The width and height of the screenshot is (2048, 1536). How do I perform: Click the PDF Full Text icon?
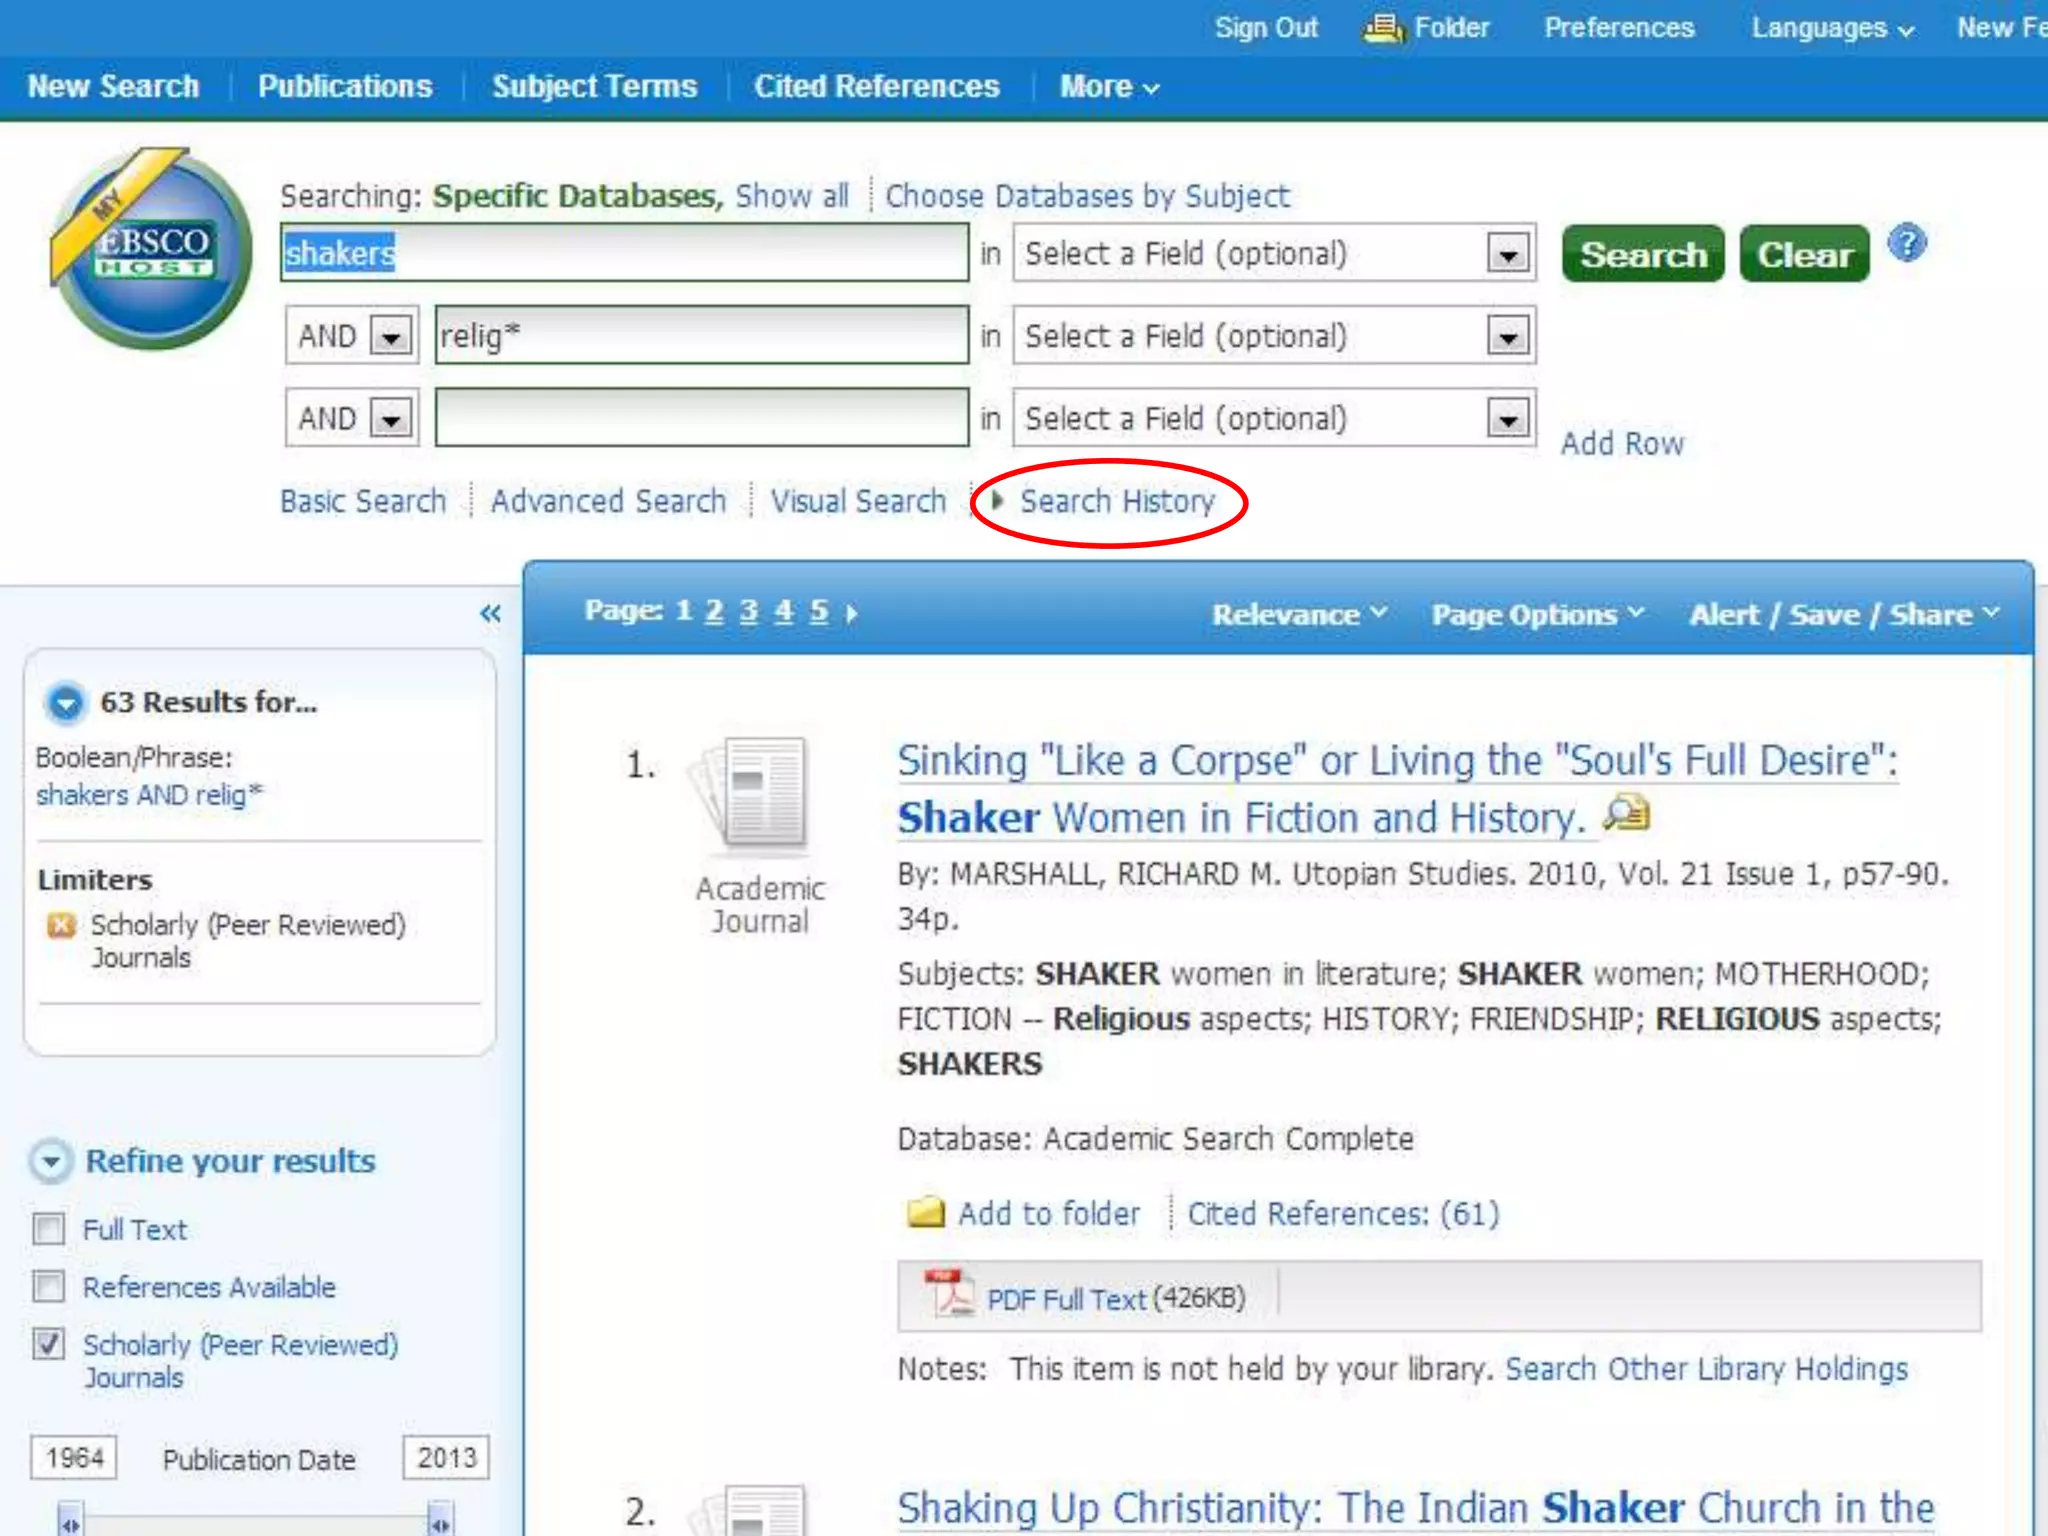[948, 1295]
